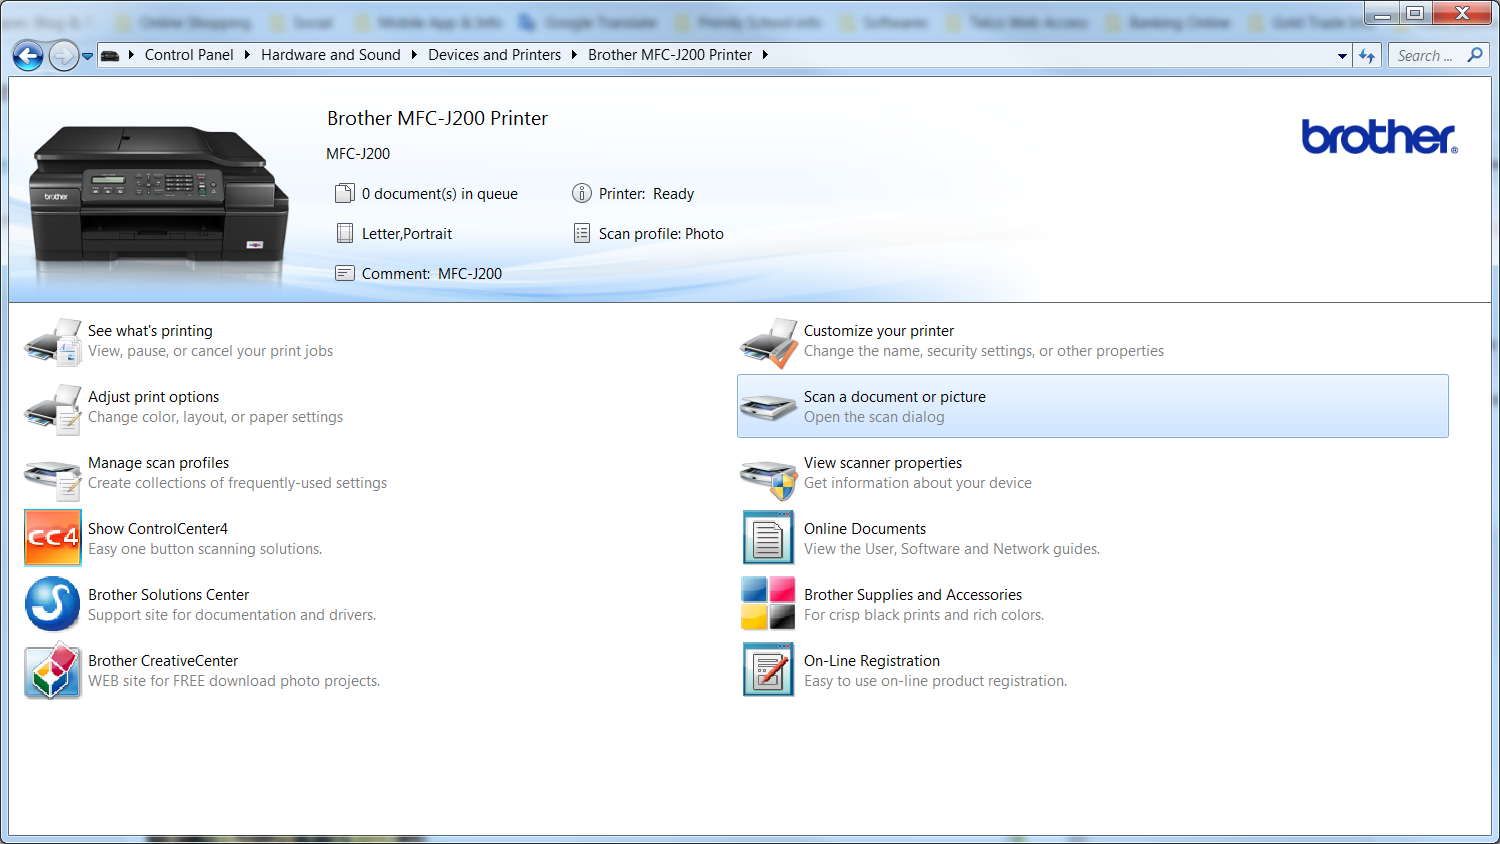Screen dimensions: 1500x844
Task: Click in the Search input field
Action: 1425,56
